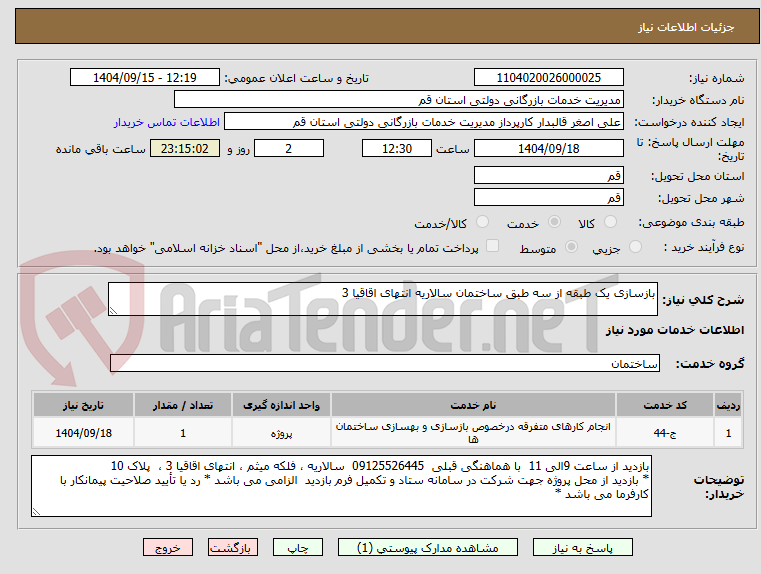This screenshot has width=761, height=574.
Task: Click the خروج exit button
Action: (x=168, y=547)
